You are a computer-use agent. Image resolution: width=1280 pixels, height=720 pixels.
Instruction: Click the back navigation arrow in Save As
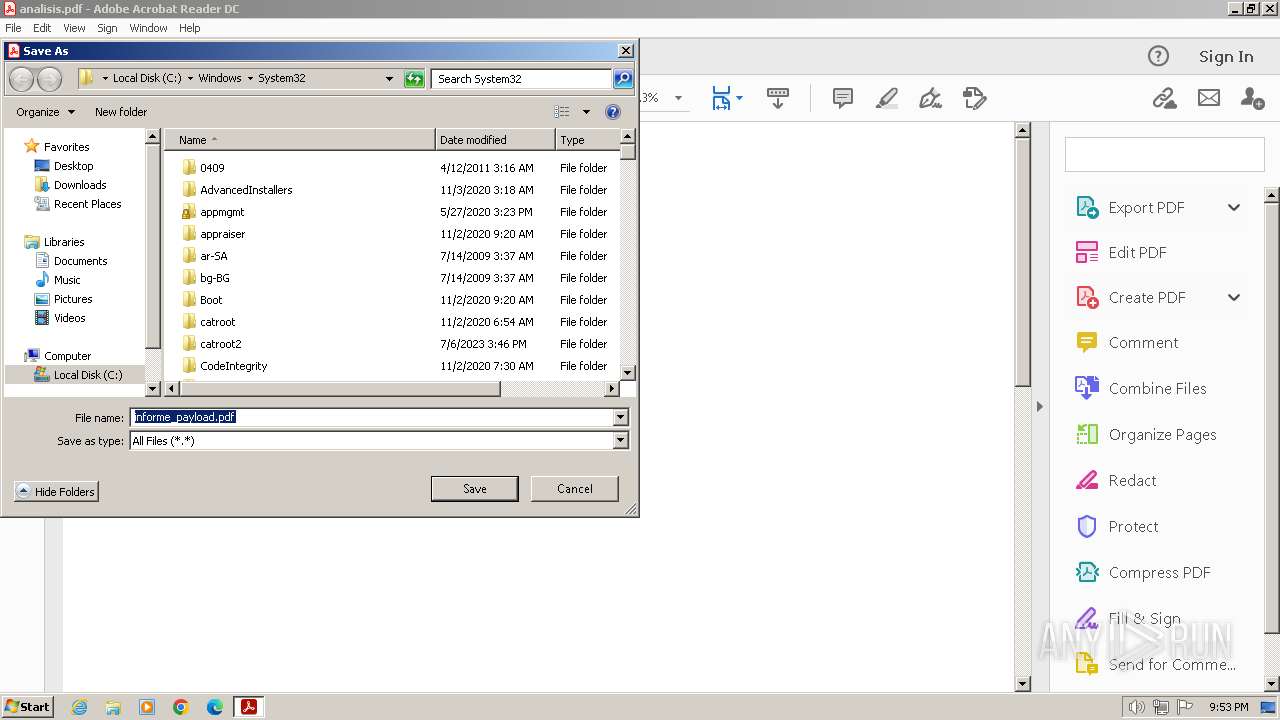tap(21, 78)
